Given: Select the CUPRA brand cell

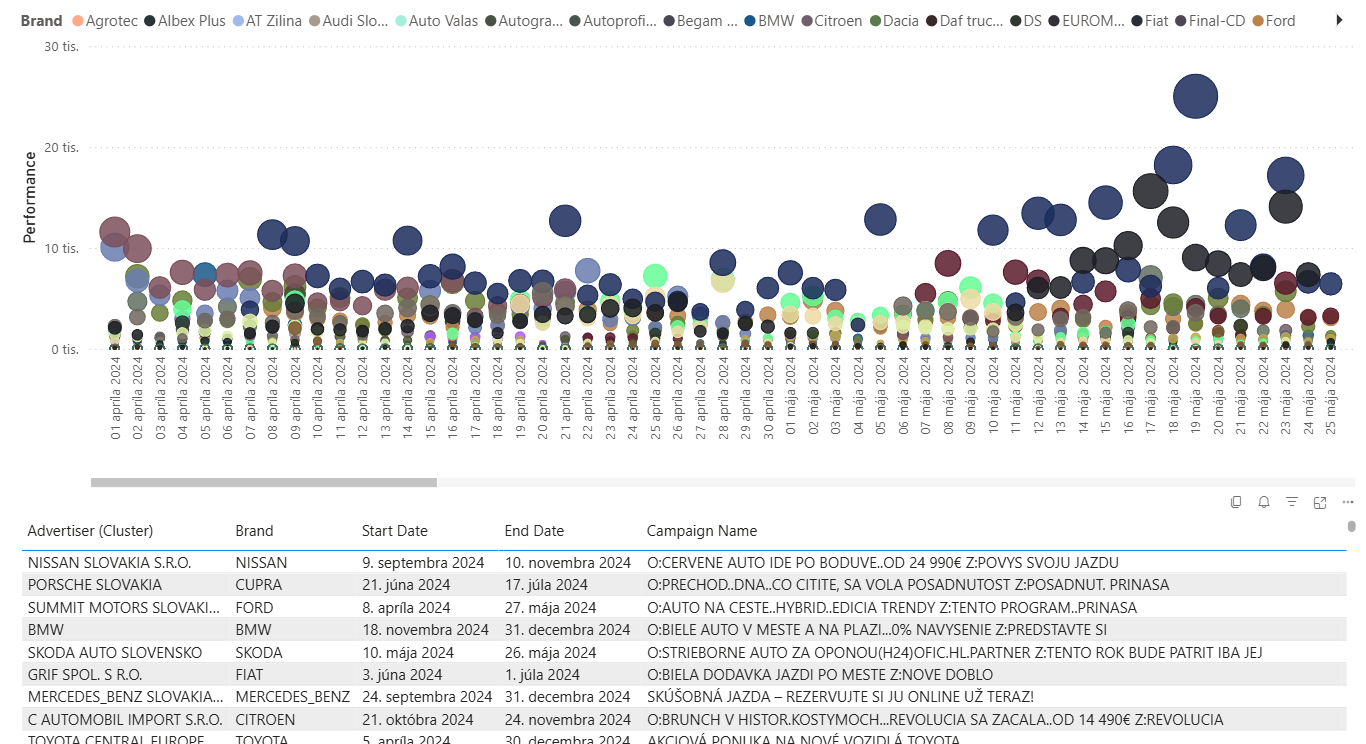Looking at the screenshot, I should (259, 585).
